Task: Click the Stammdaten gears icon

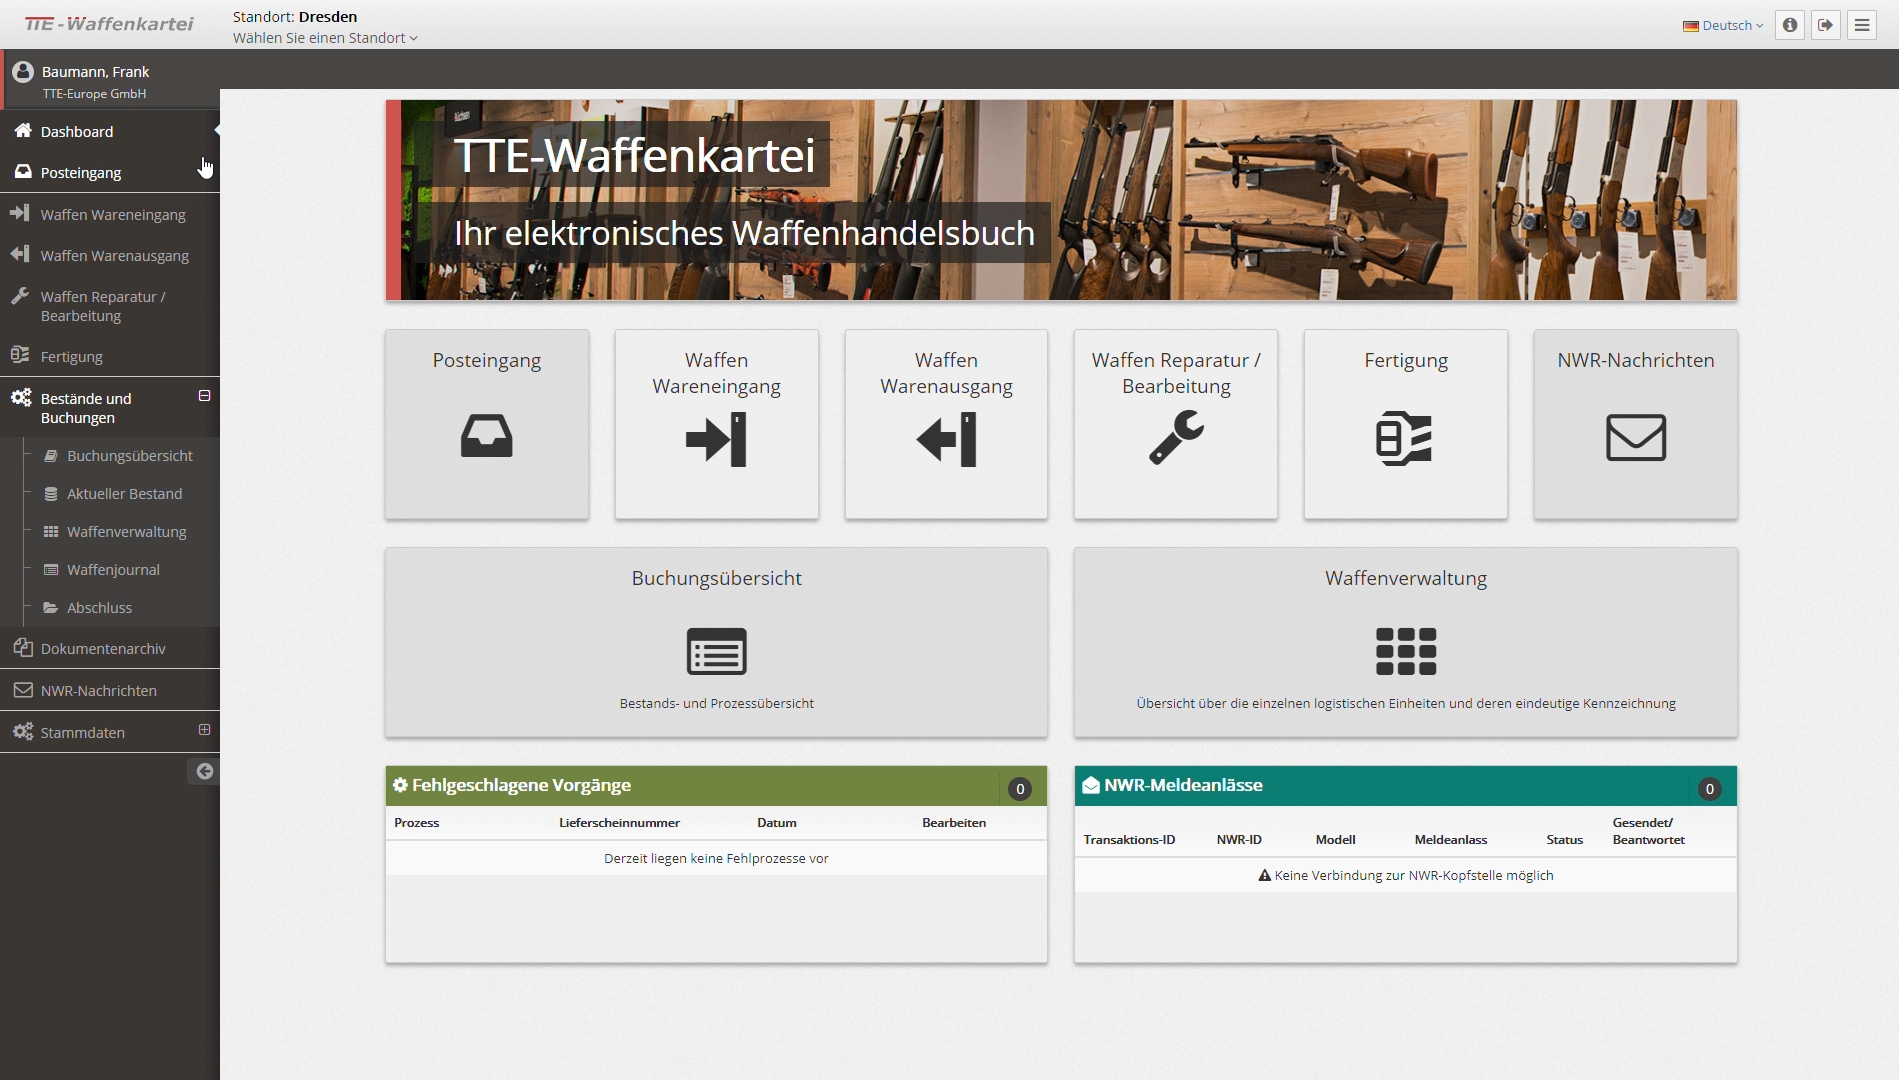Action: pos(22,732)
